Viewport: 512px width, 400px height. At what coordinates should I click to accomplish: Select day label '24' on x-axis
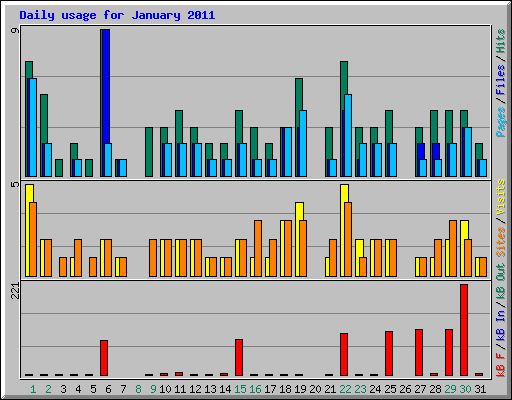[x=375, y=389]
